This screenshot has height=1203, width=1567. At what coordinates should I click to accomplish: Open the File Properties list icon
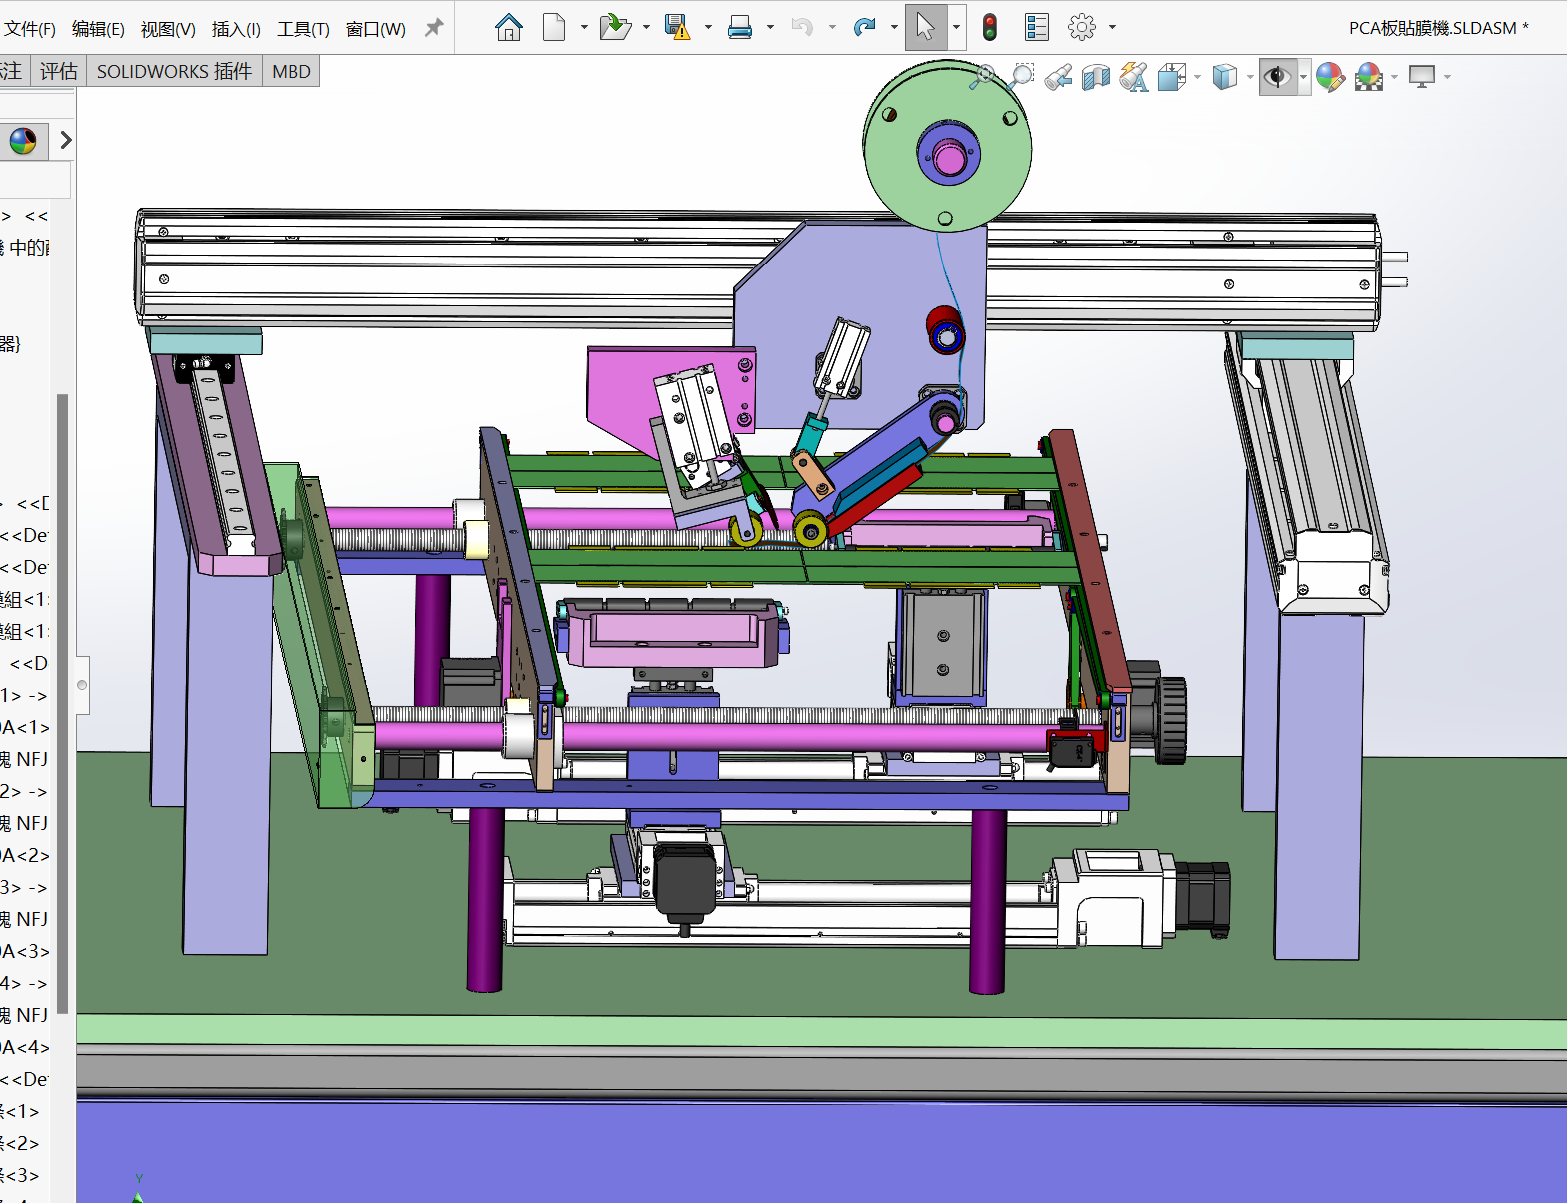point(1037,28)
